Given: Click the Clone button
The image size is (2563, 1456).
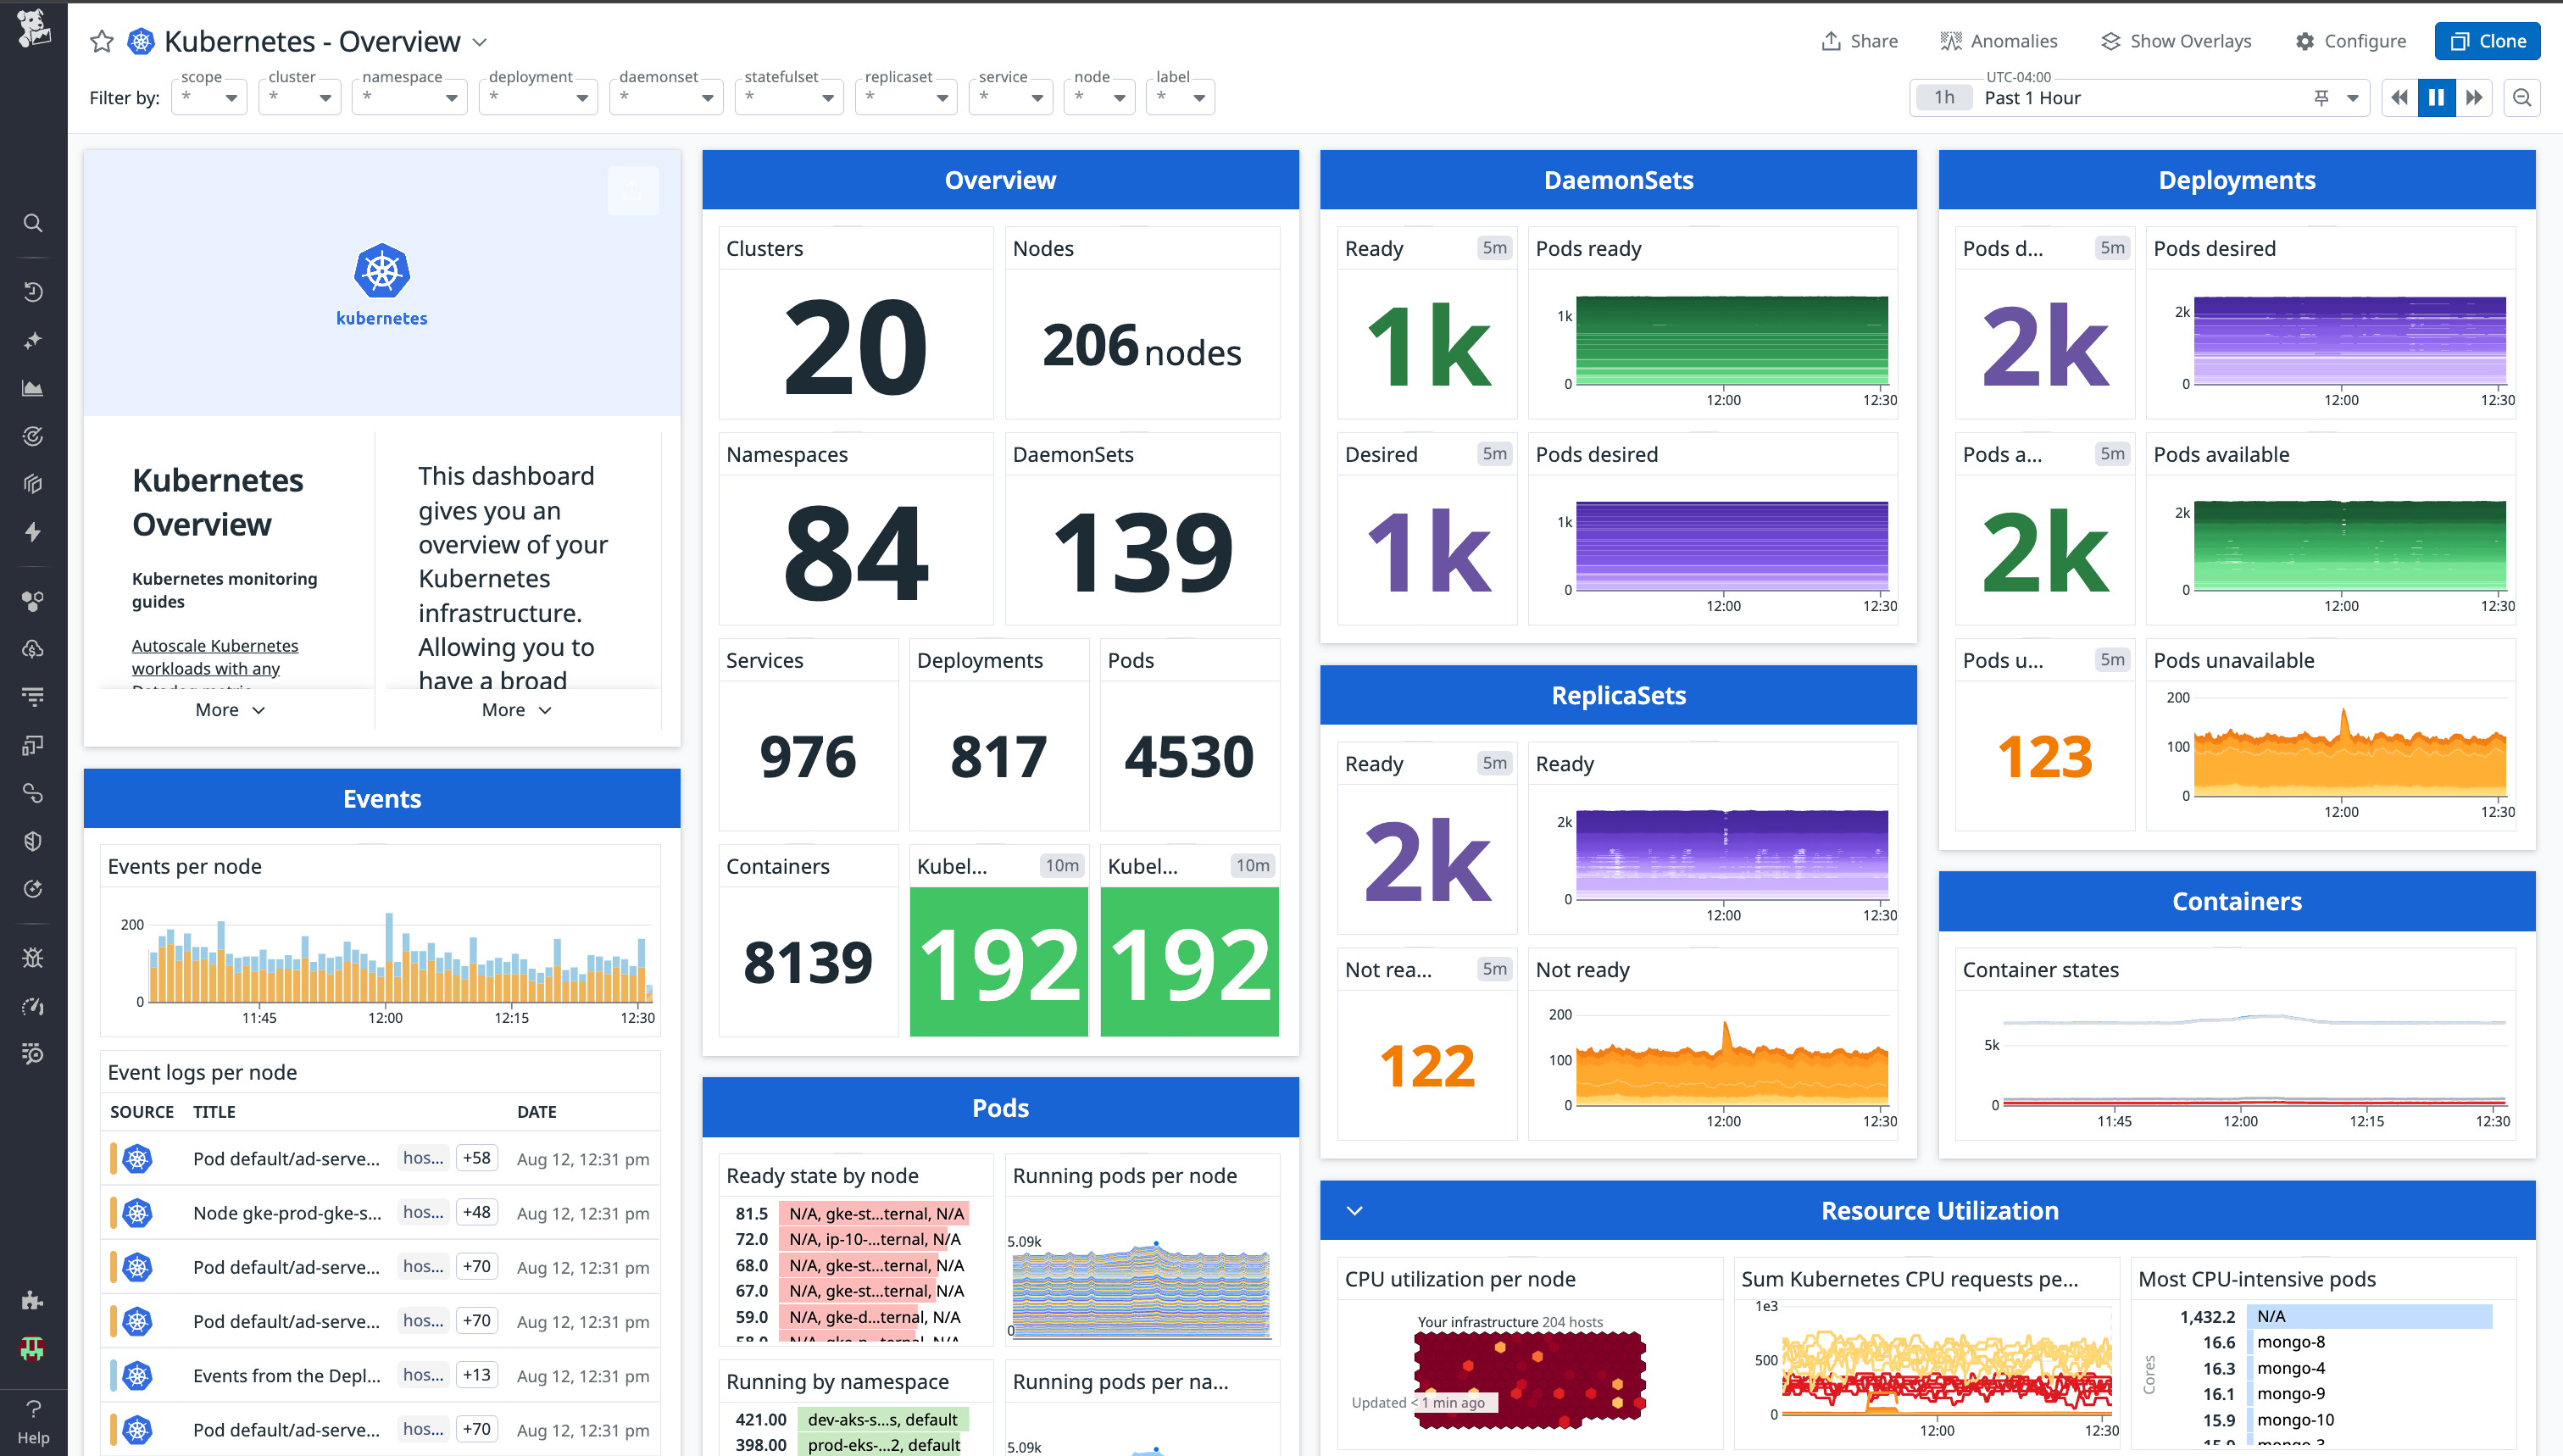Looking at the screenshot, I should pos(2487,41).
